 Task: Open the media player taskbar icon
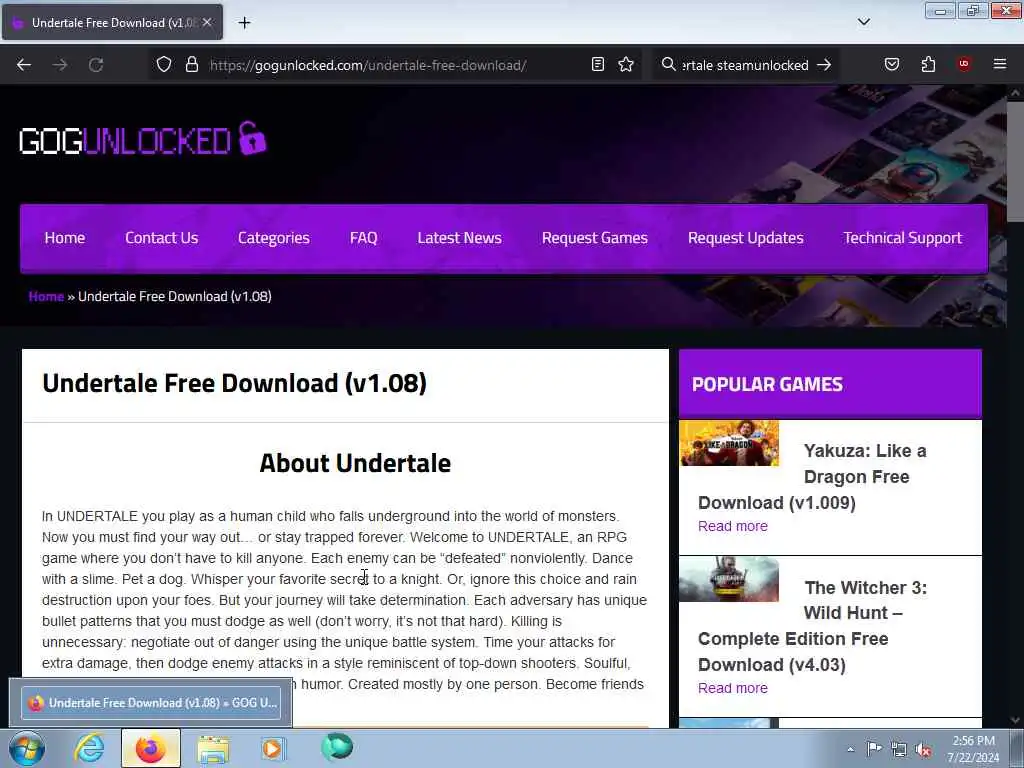click(272, 748)
